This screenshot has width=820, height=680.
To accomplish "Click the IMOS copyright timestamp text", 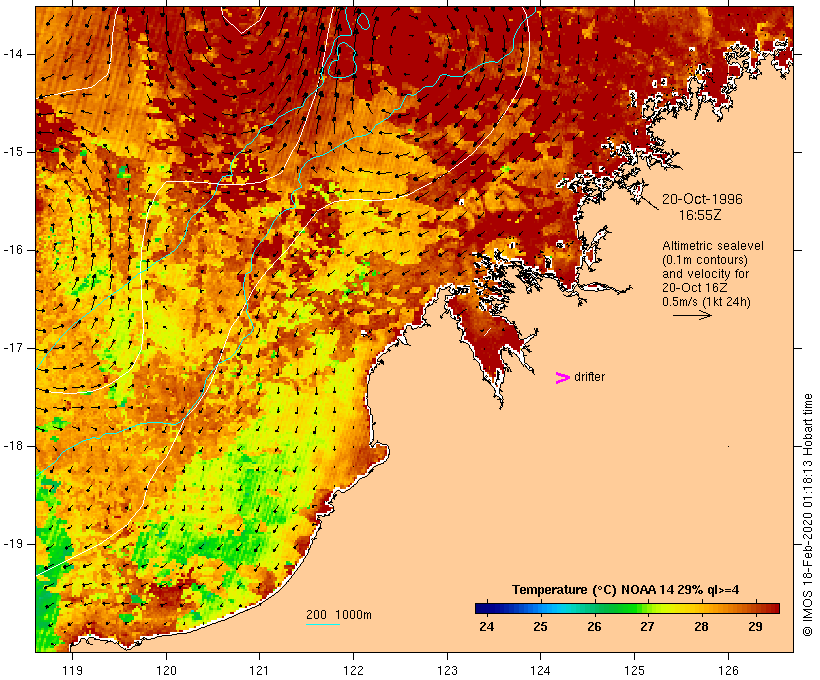I will (x=807, y=515).
